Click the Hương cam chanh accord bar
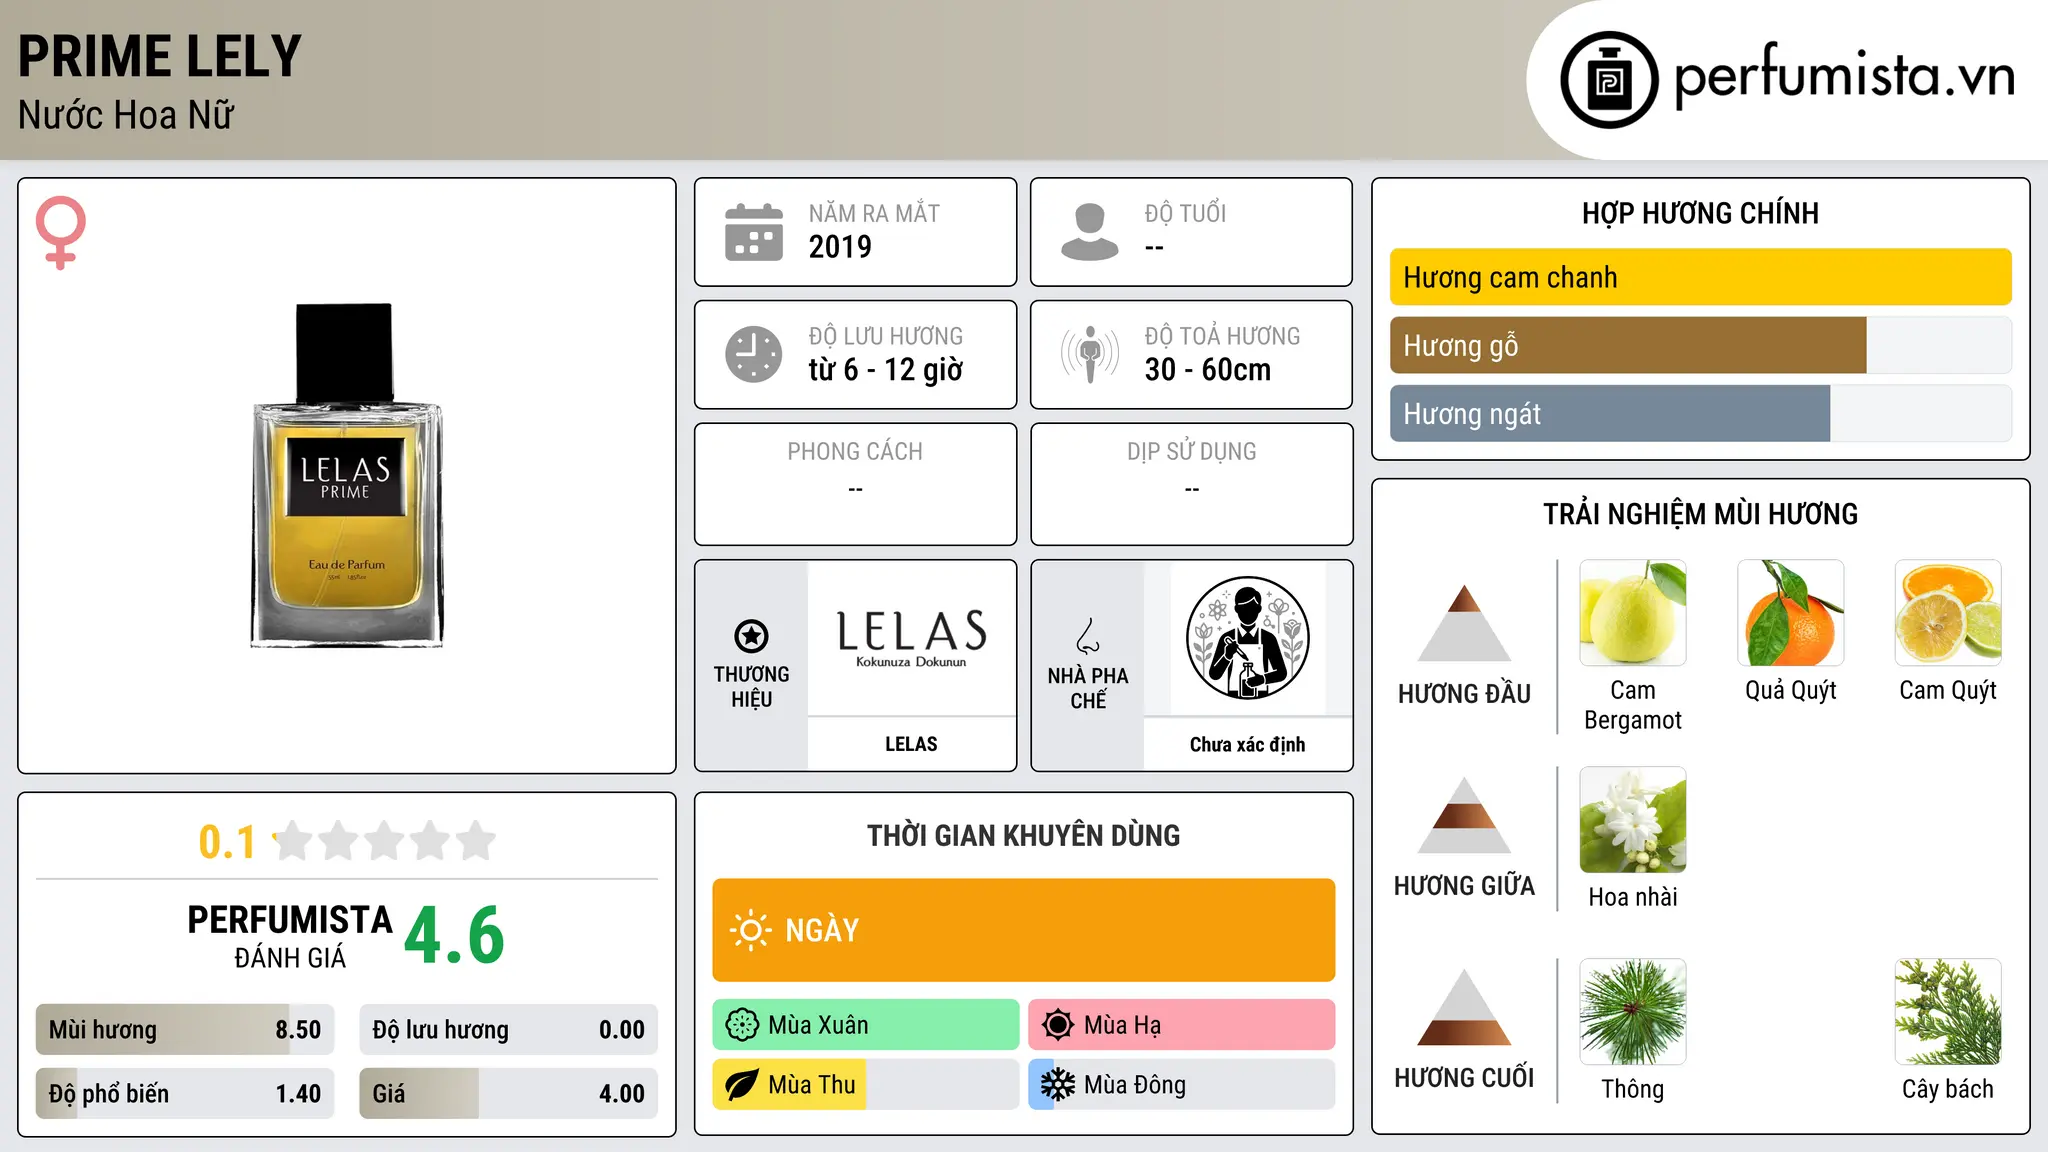The image size is (2048, 1152). click(1700, 277)
